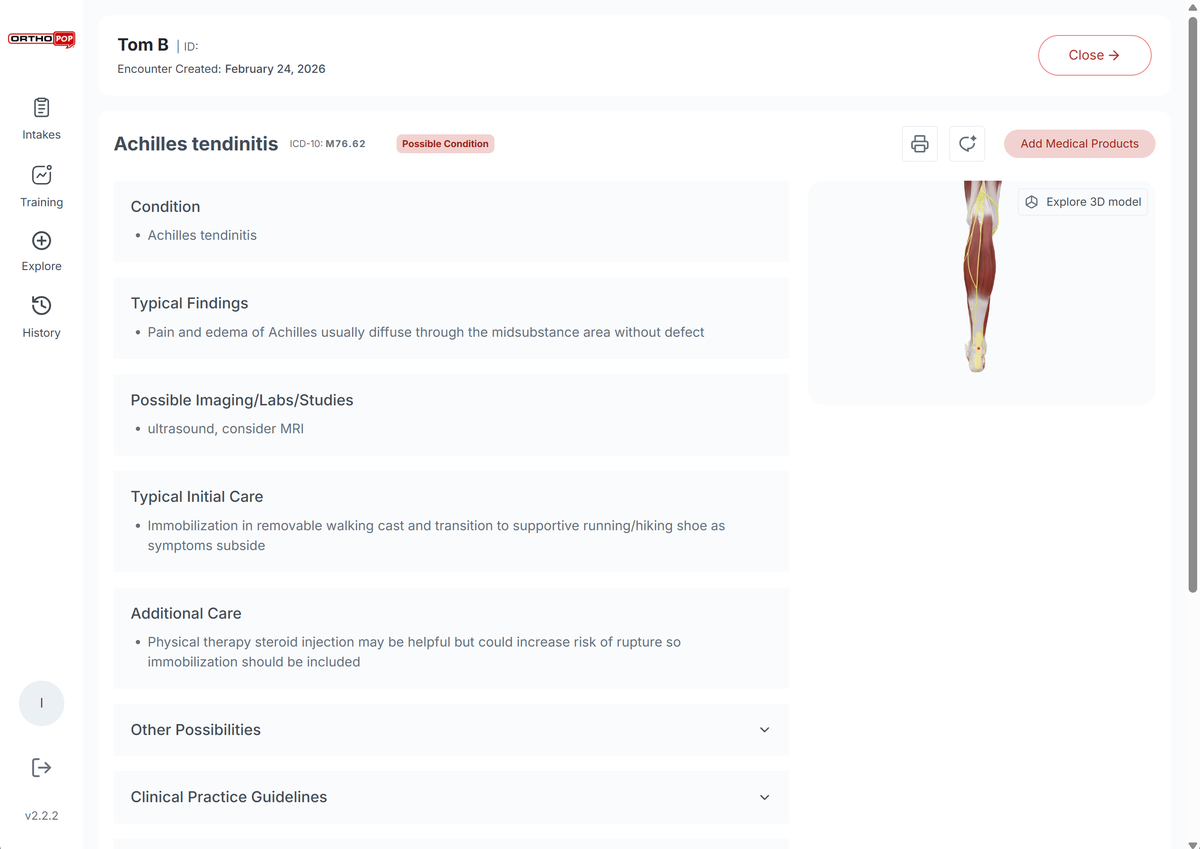The width and height of the screenshot is (1200, 849).
Task: Click the regenerate with AI sparkle icon
Action: coord(967,144)
